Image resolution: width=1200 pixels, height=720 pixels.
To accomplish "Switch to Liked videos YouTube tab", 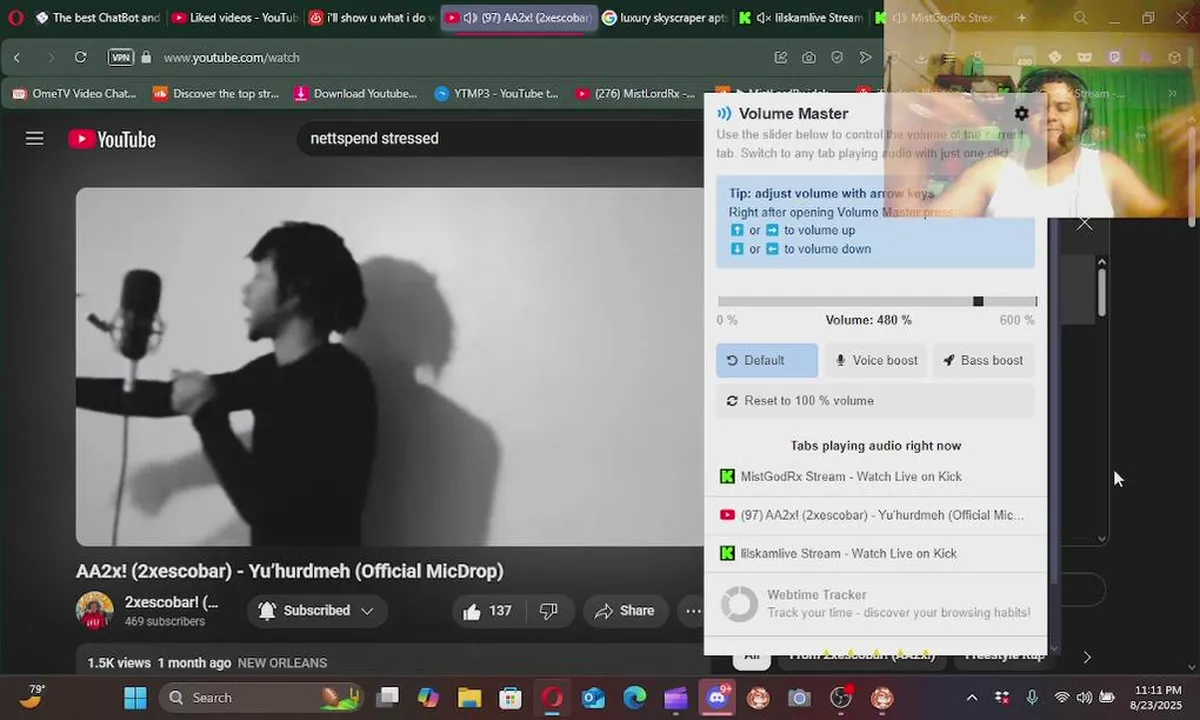I will click(x=234, y=18).
